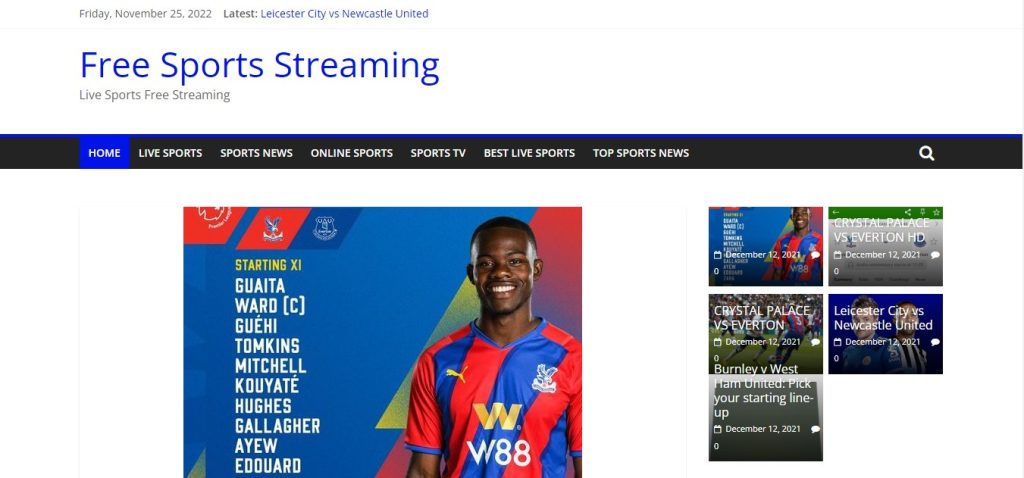Click date on Leicester City vs Newcastle card
The height and width of the screenshot is (478, 1024).
(x=882, y=342)
